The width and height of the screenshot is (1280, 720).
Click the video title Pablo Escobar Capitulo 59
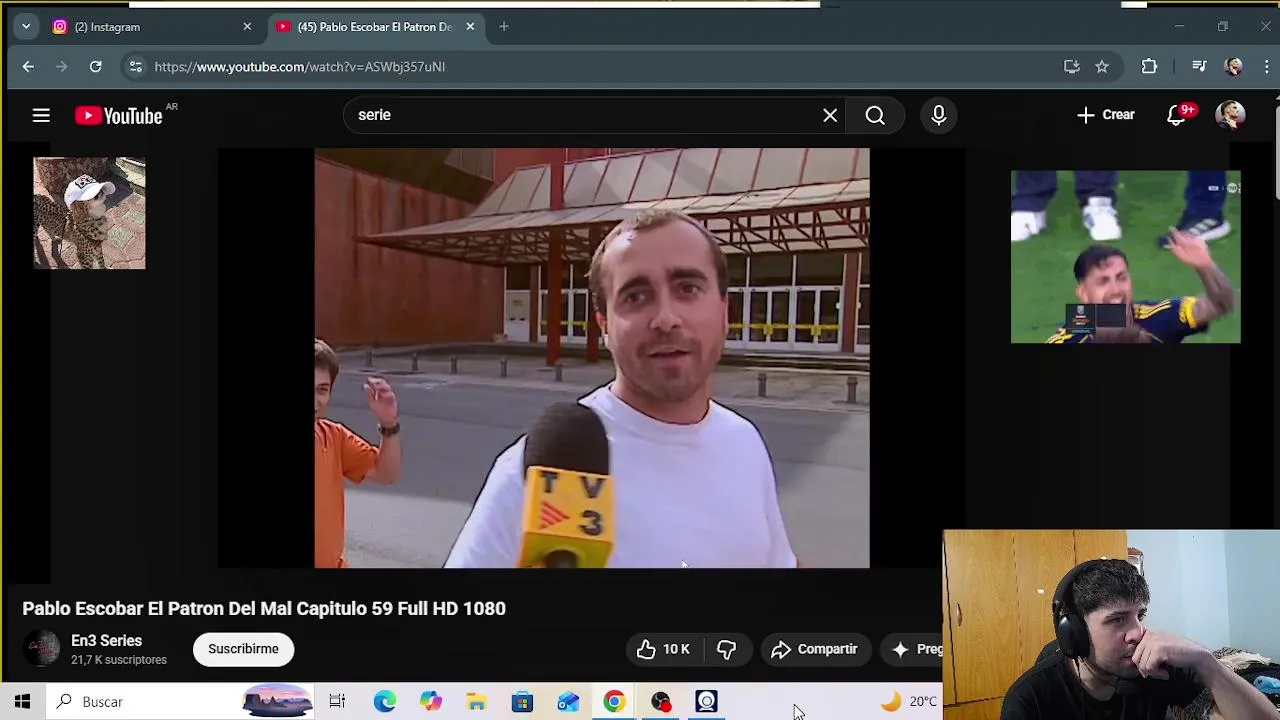tap(264, 608)
